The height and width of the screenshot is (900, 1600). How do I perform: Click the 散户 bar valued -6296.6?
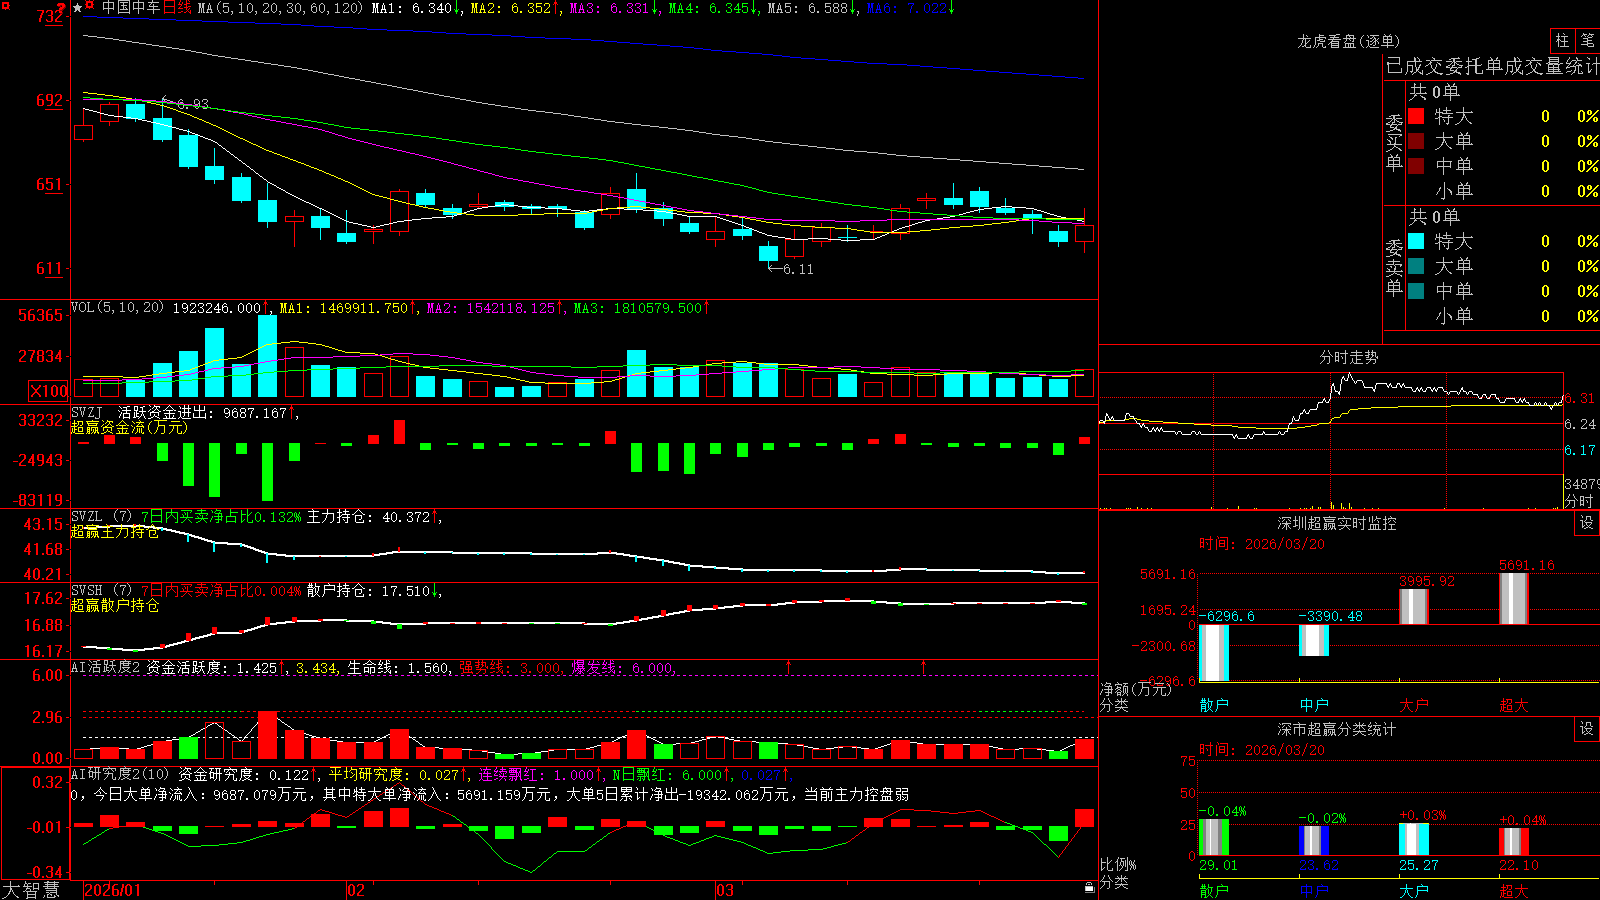(1214, 653)
